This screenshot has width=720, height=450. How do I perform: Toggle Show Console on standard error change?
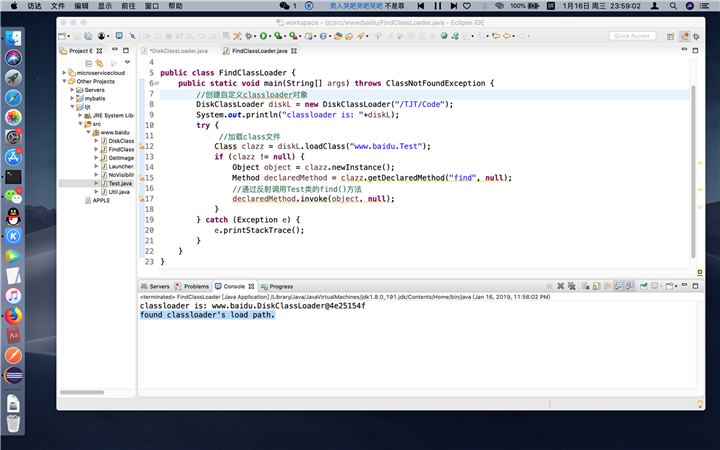pos(630,286)
